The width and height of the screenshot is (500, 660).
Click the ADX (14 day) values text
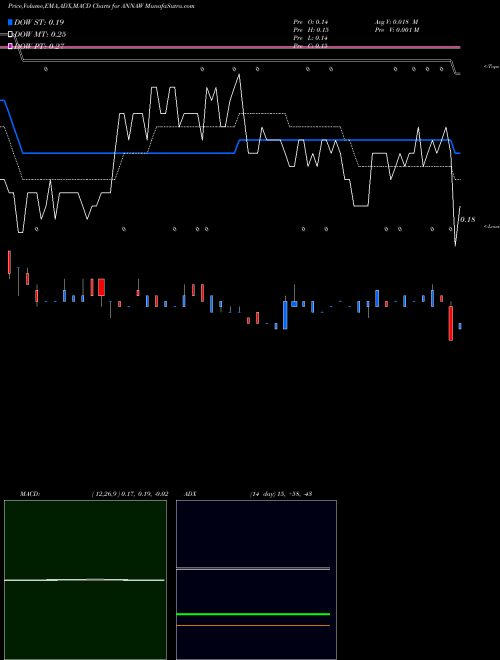[281, 494]
